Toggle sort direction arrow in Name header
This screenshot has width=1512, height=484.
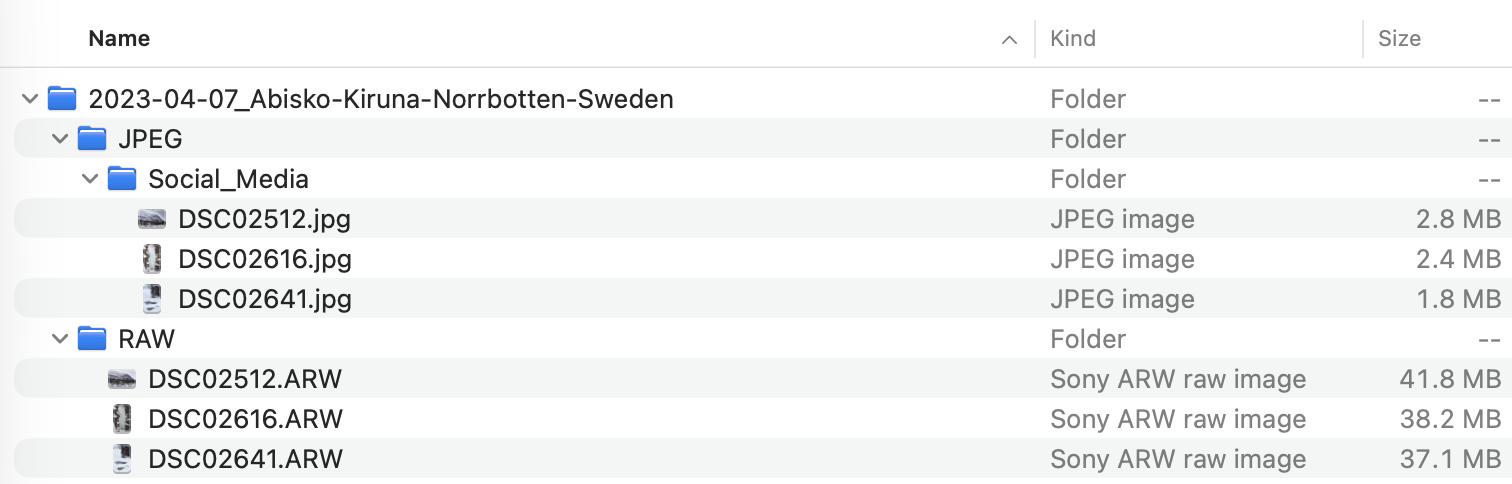click(1009, 40)
